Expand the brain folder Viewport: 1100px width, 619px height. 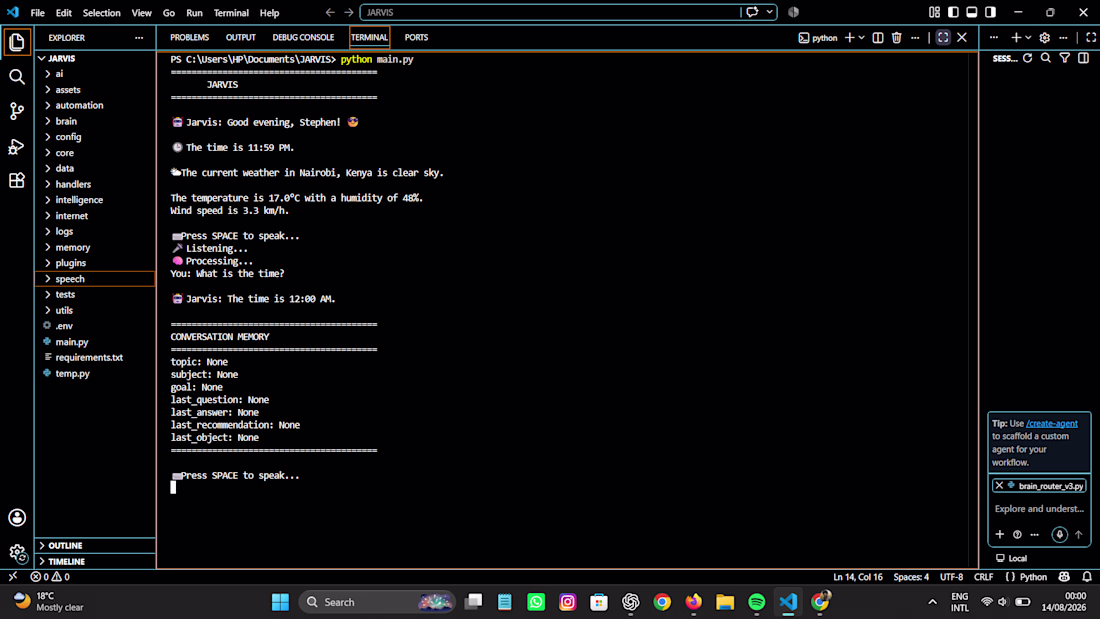(x=95, y=121)
